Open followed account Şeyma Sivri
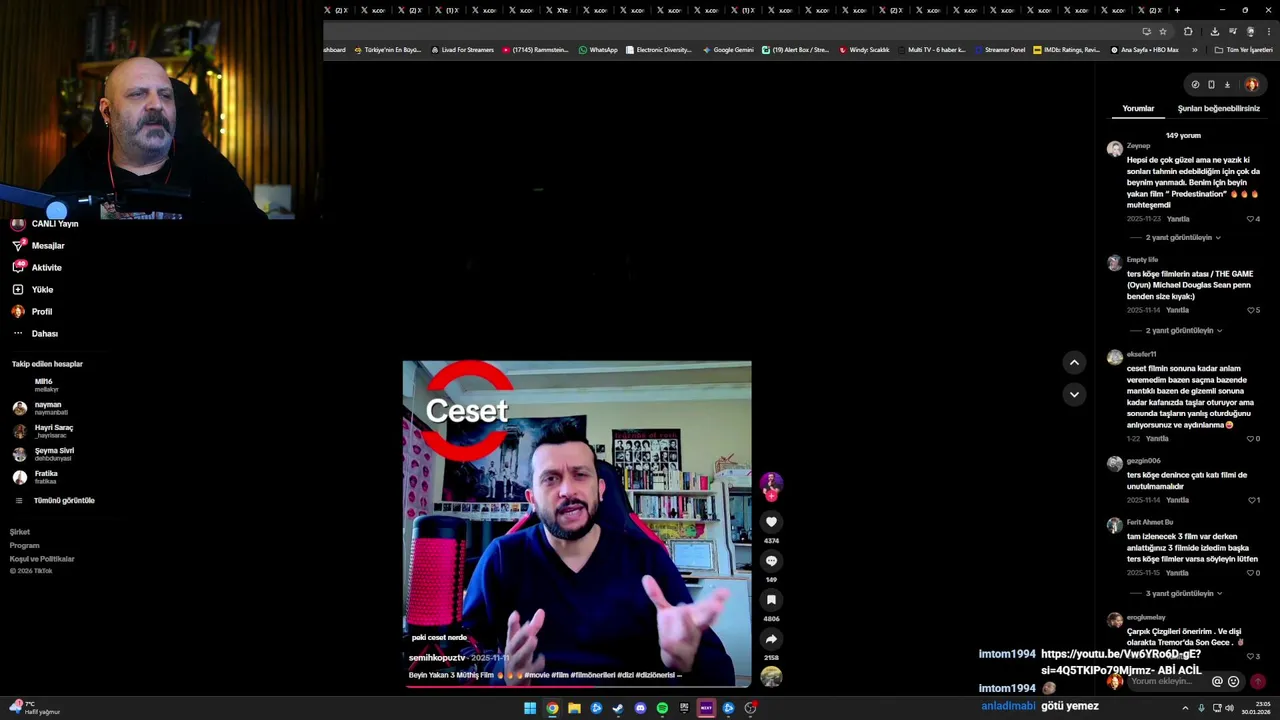Screen dimensions: 1280x720 tap(43, 454)
